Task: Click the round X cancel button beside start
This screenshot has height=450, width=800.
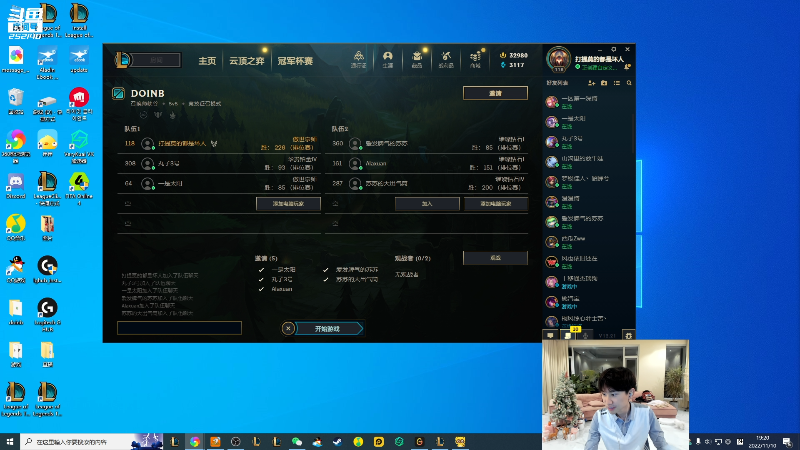Action: point(288,328)
